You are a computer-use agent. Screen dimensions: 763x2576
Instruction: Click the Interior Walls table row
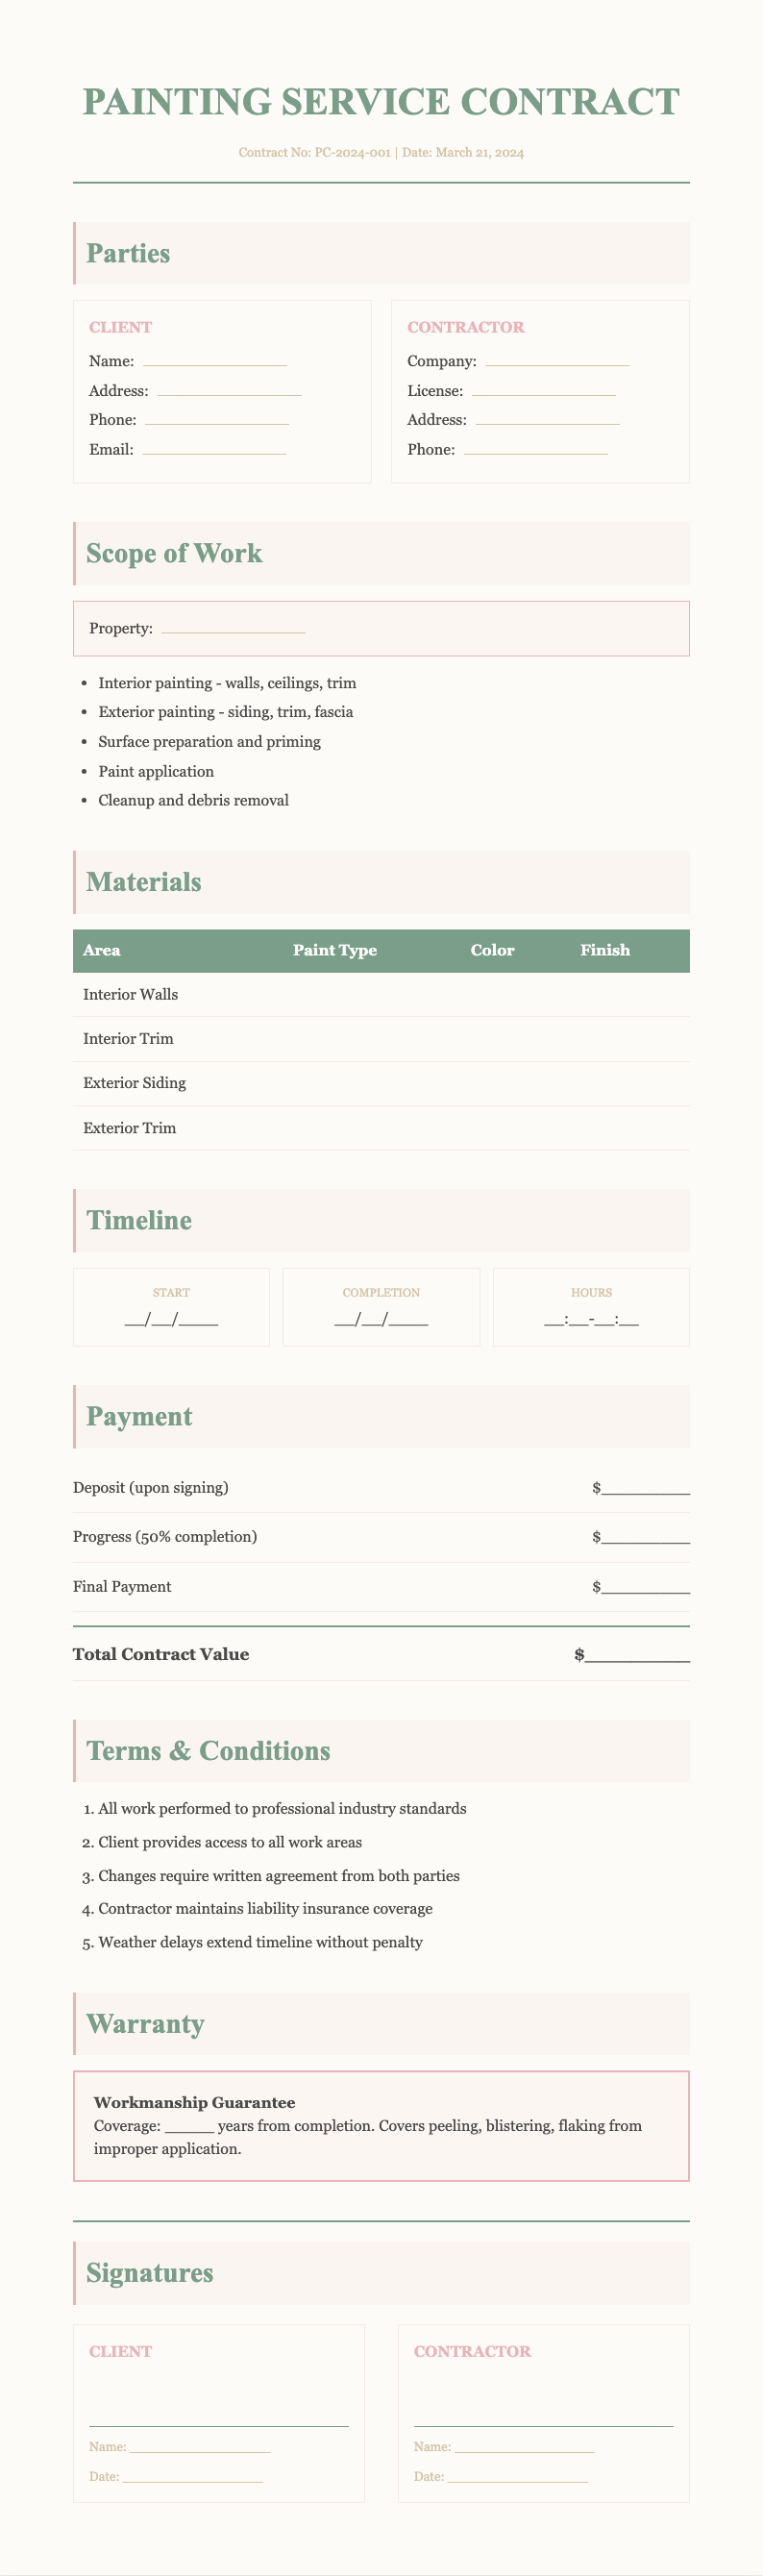[381, 995]
